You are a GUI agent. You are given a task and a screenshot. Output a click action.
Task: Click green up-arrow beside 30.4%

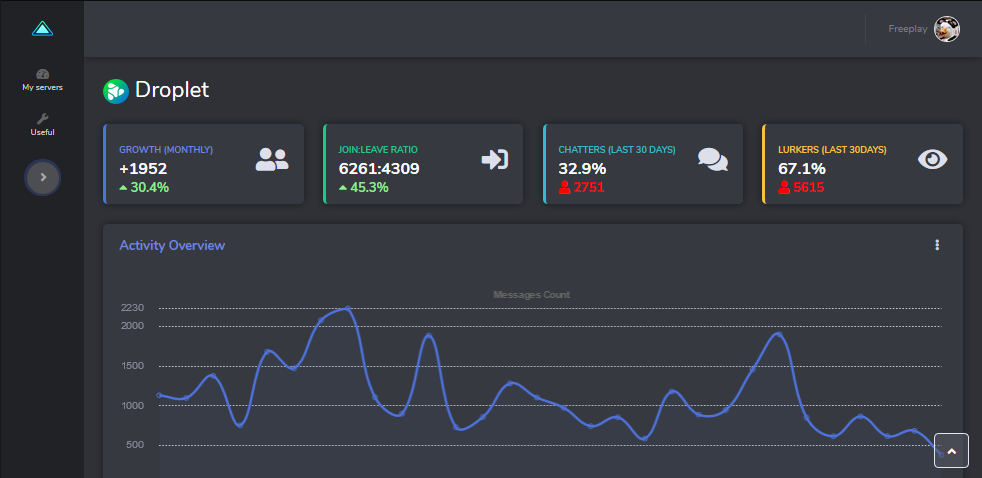(x=123, y=187)
